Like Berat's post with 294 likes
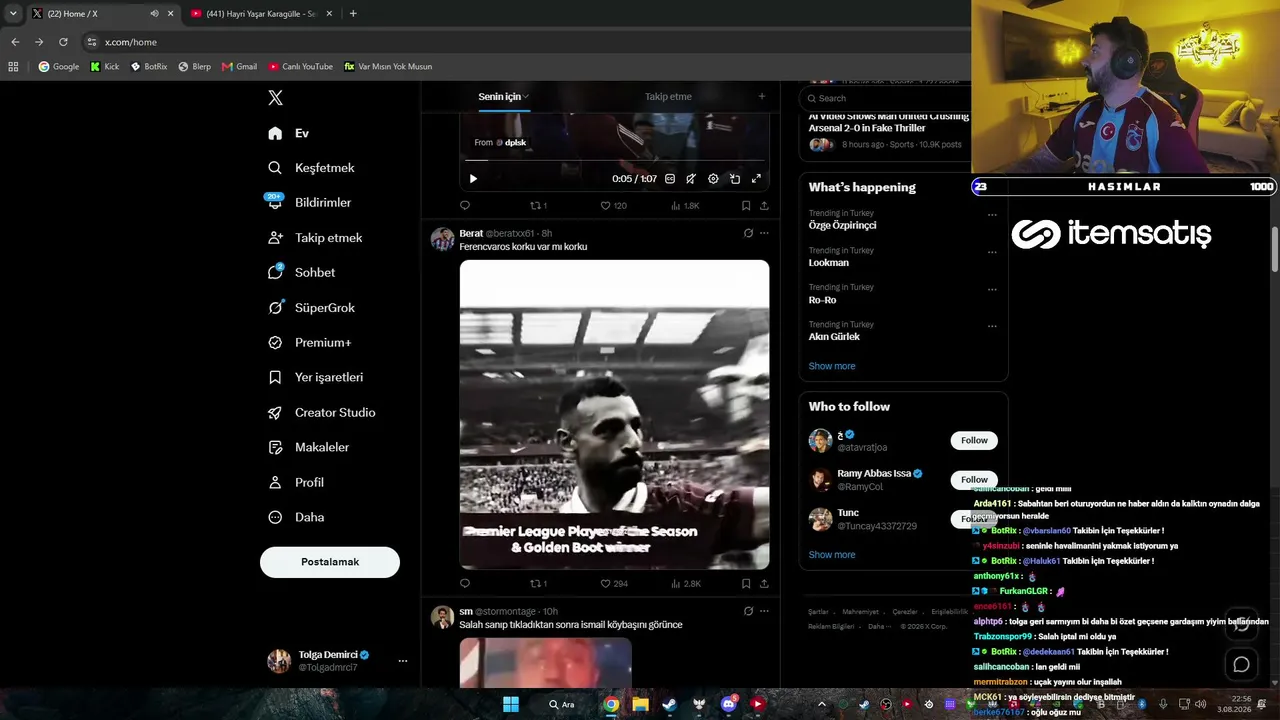 (614, 584)
